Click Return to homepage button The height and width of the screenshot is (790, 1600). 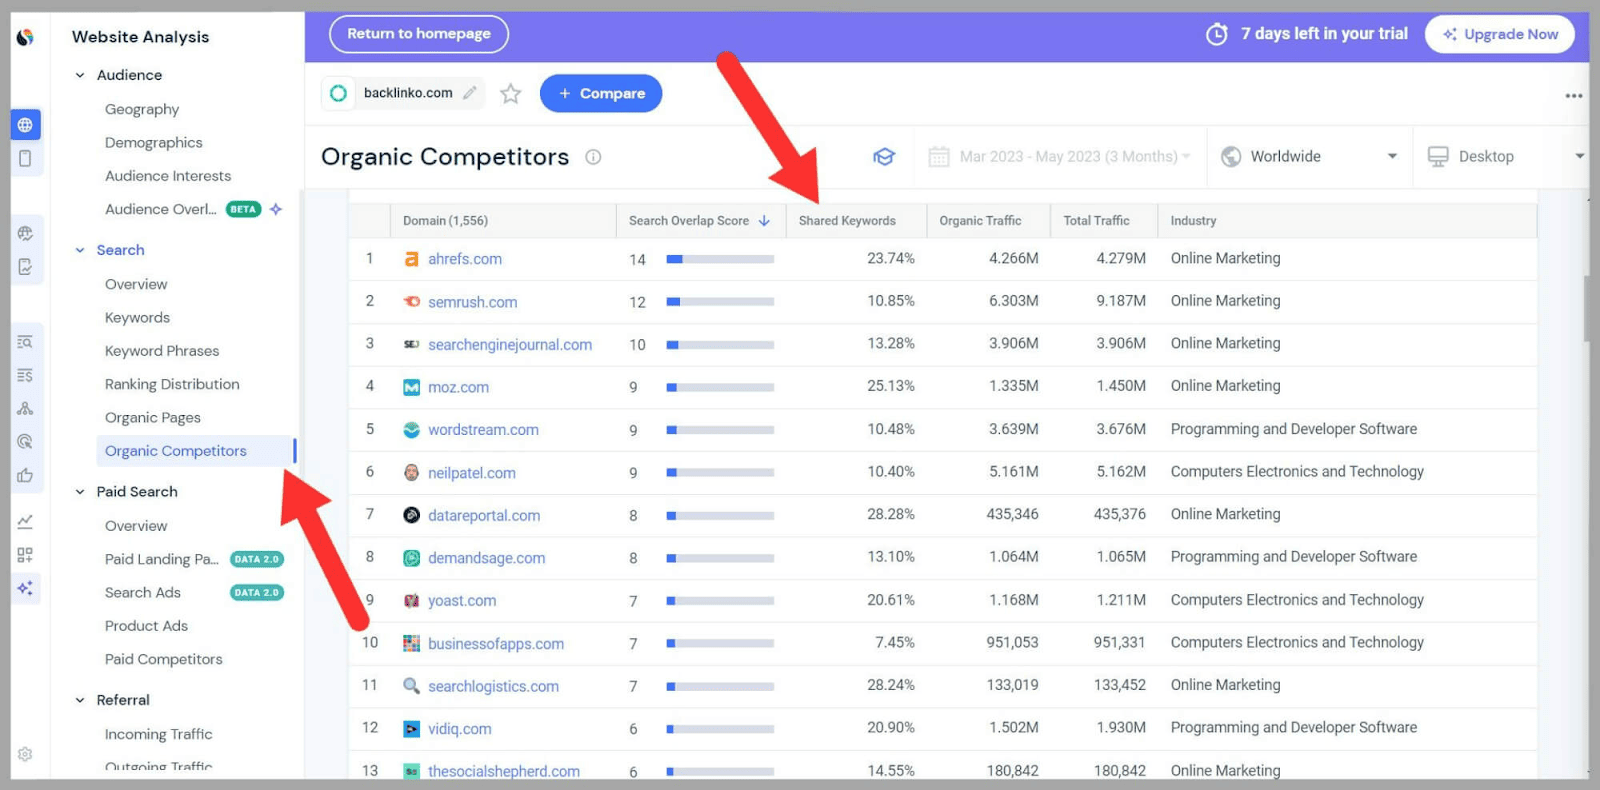point(419,34)
